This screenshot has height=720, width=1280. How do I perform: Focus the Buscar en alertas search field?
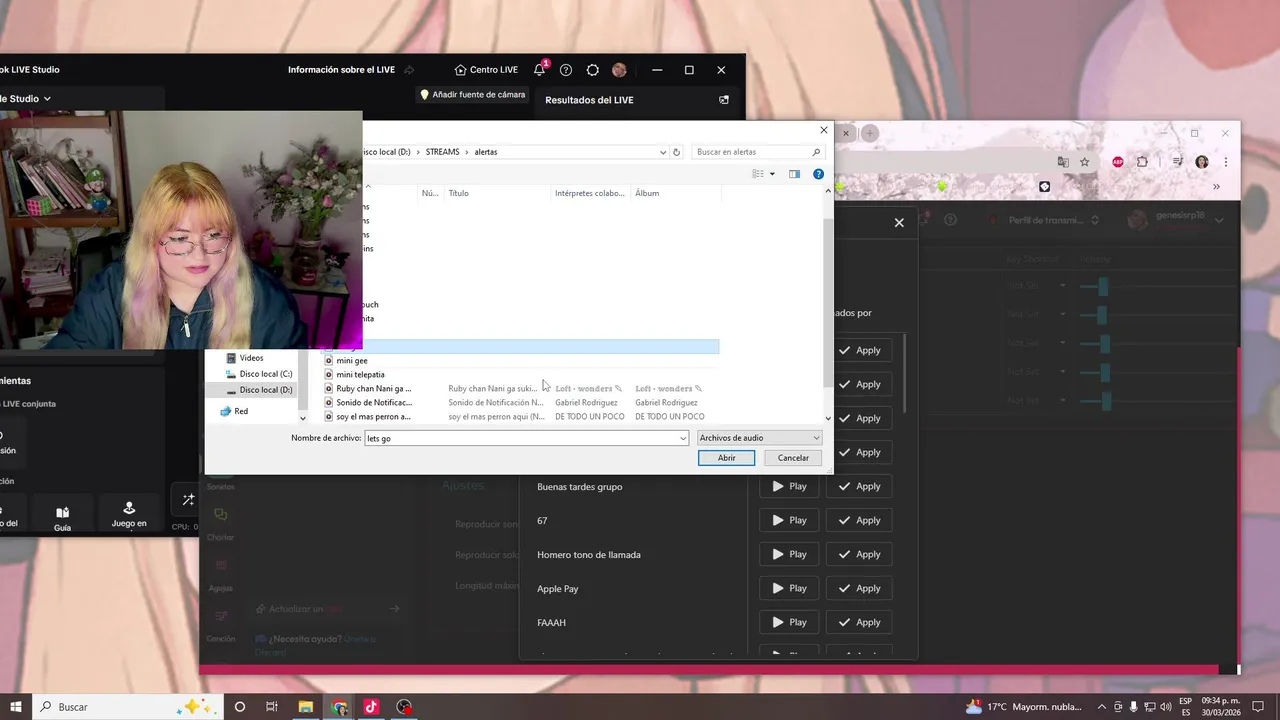(x=758, y=152)
